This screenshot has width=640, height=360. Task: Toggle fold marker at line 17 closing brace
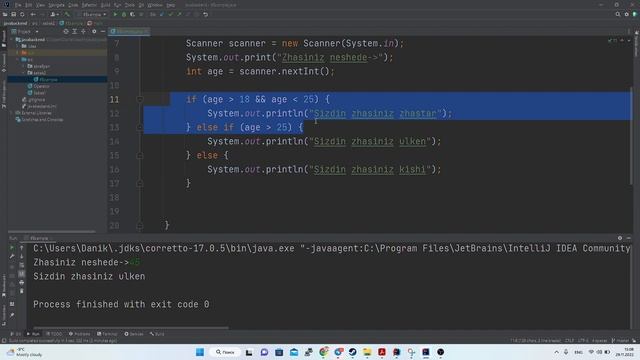140,184
